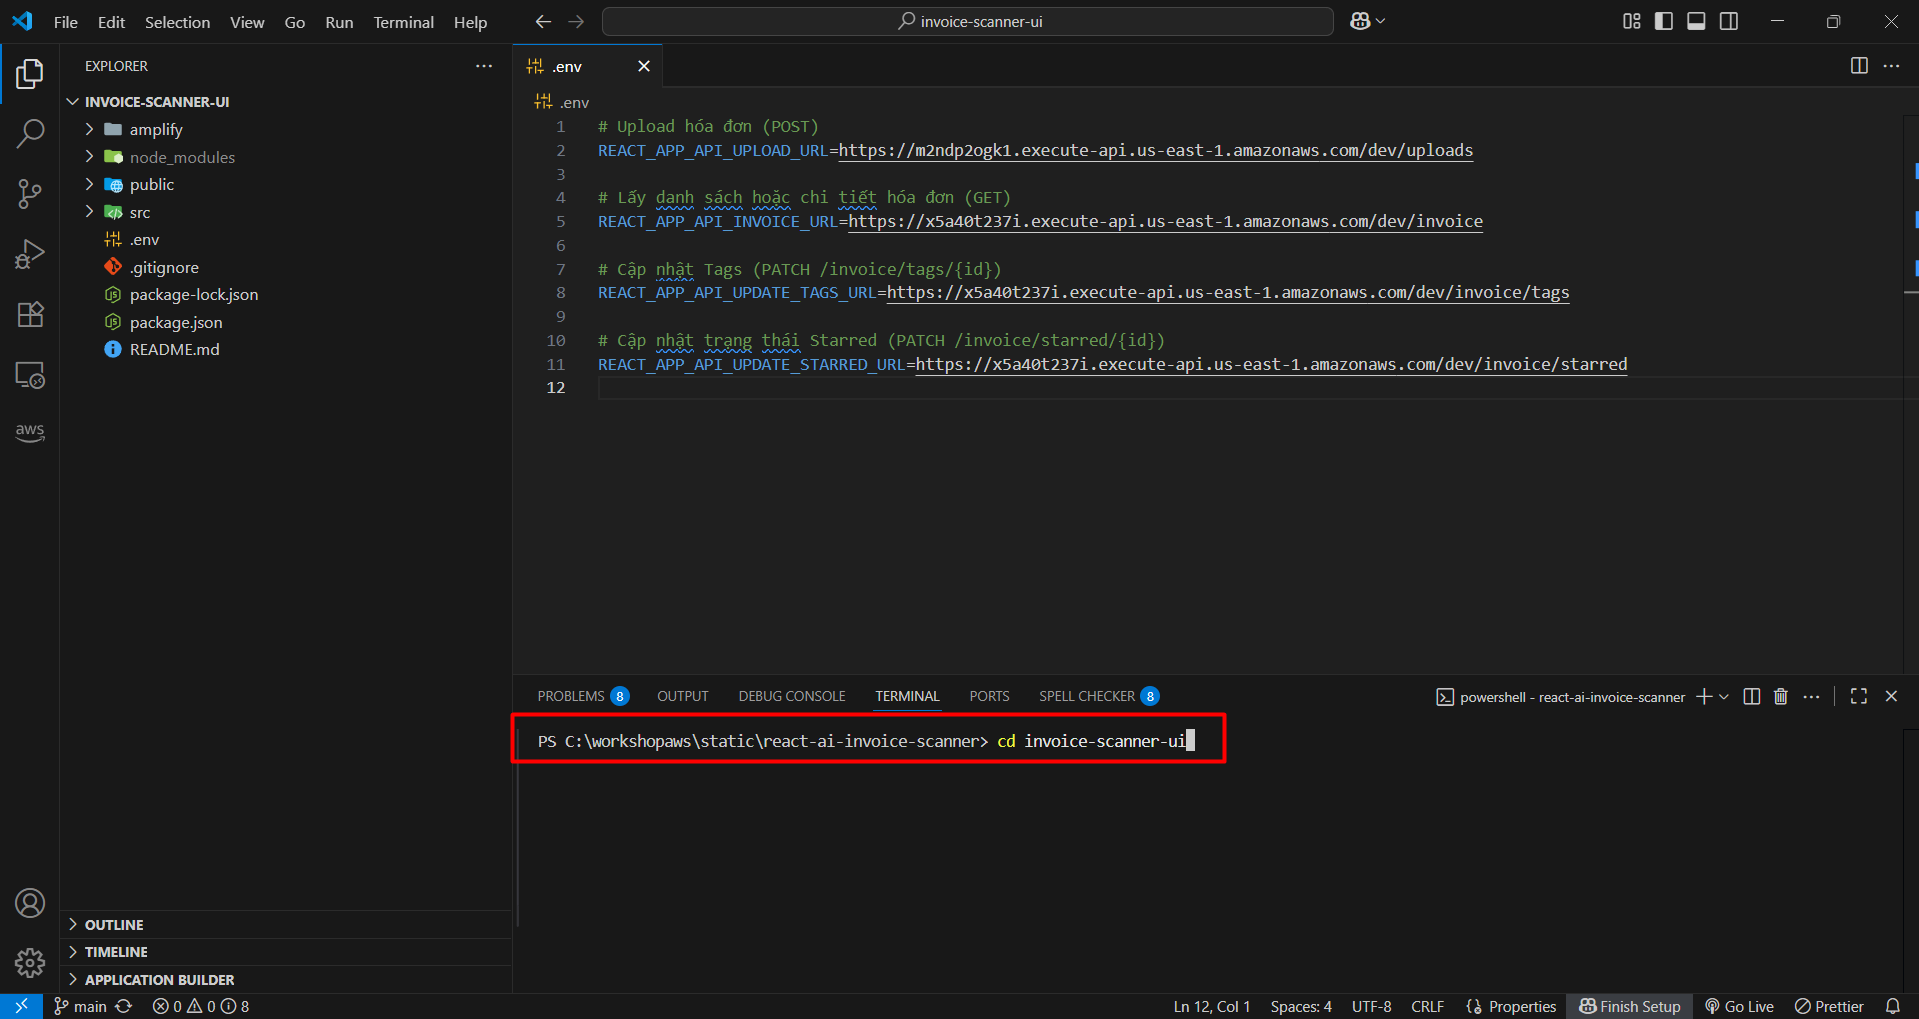
Task: Open the Extensions view
Action: click(29, 314)
